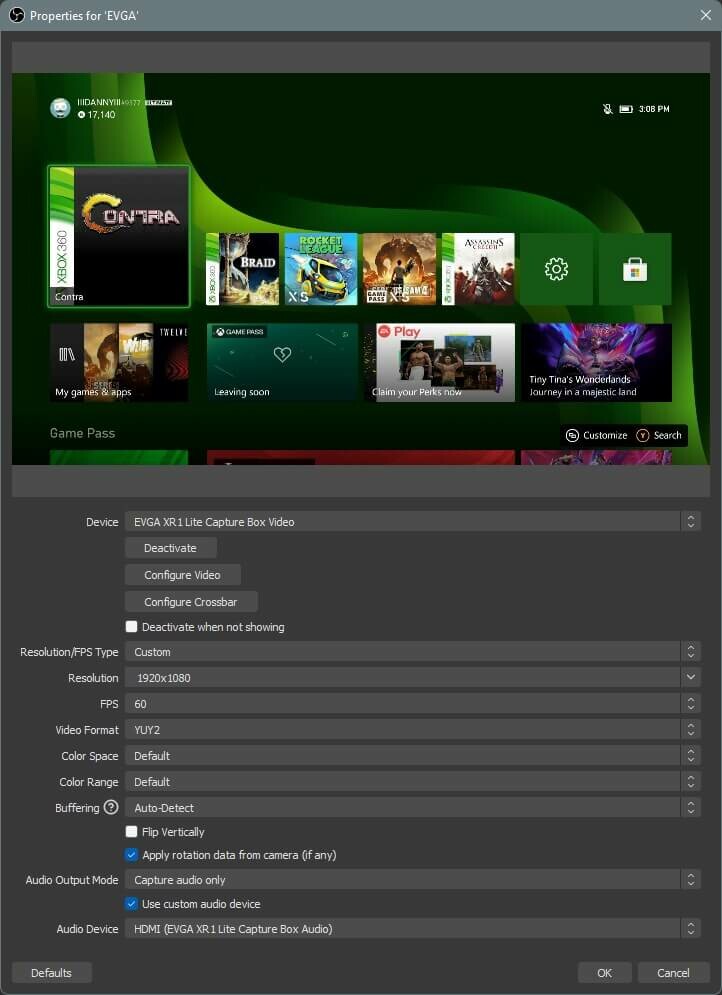The width and height of the screenshot is (722, 995).
Task: Select the Braid game tile
Action: pos(242,269)
